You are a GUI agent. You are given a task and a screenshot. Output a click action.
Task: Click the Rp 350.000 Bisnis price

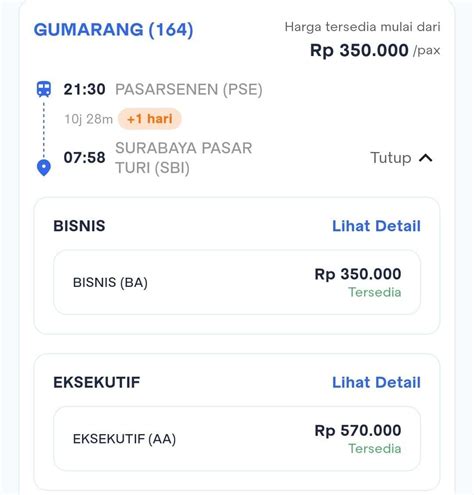[358, 274]
